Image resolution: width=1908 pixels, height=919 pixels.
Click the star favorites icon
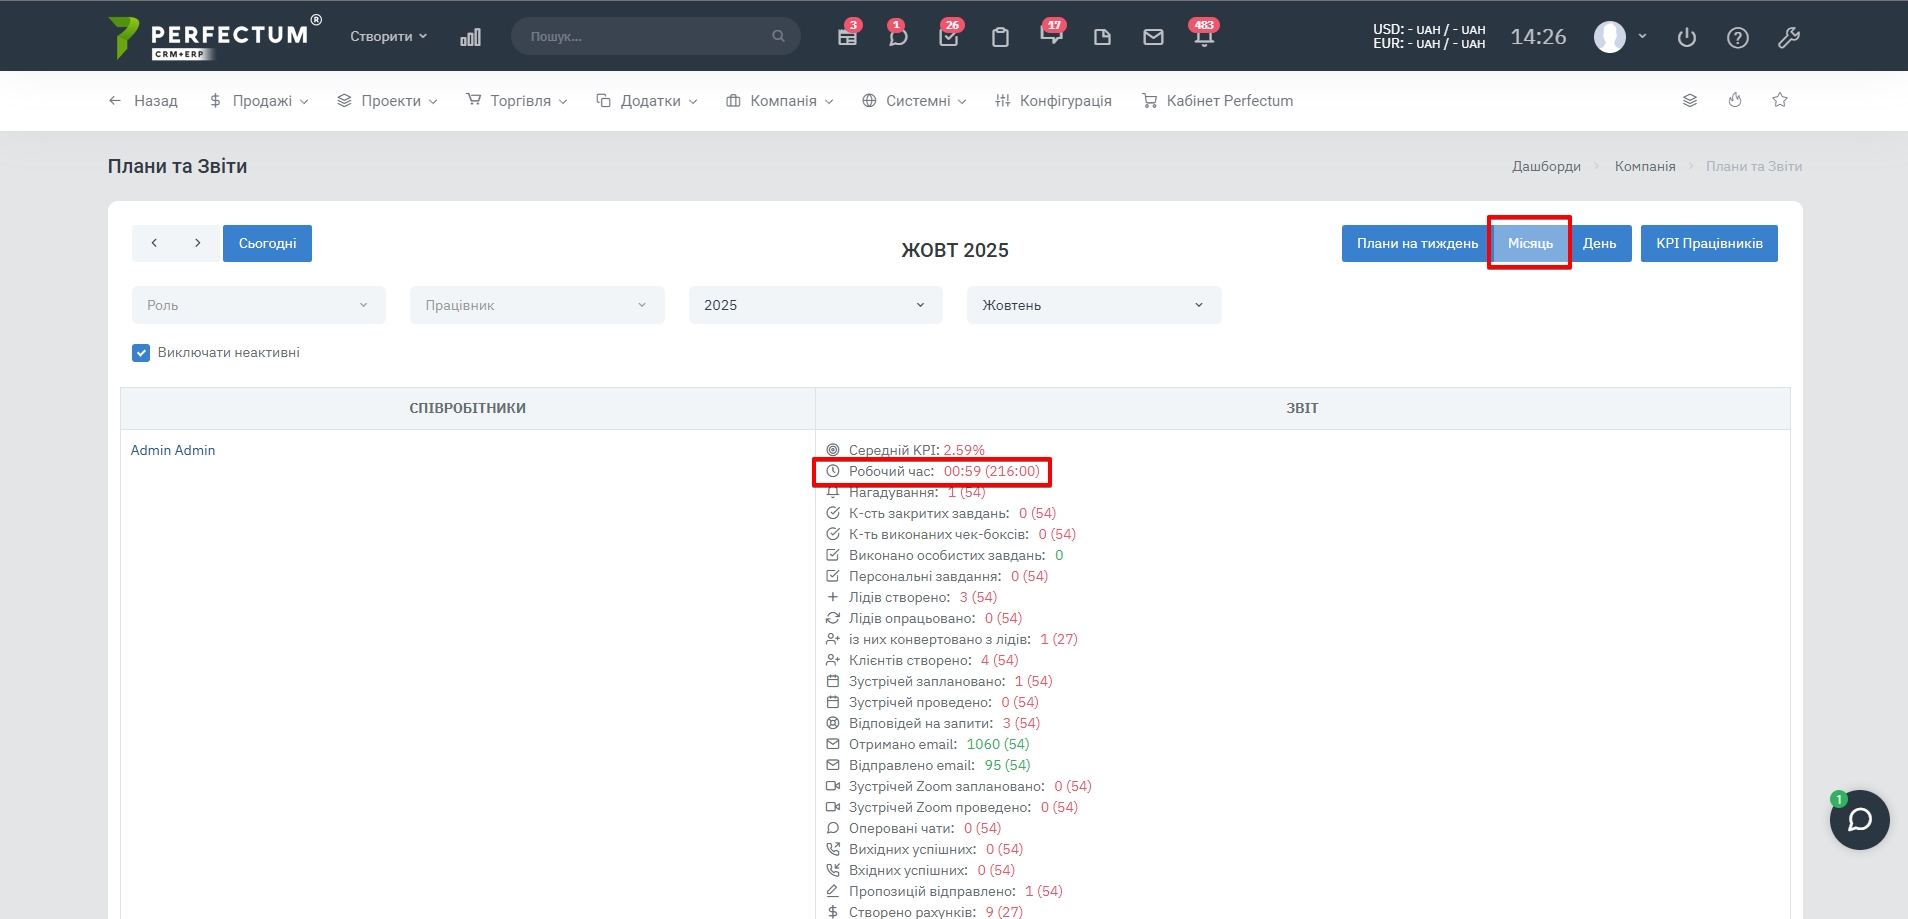pos(1780,100)
